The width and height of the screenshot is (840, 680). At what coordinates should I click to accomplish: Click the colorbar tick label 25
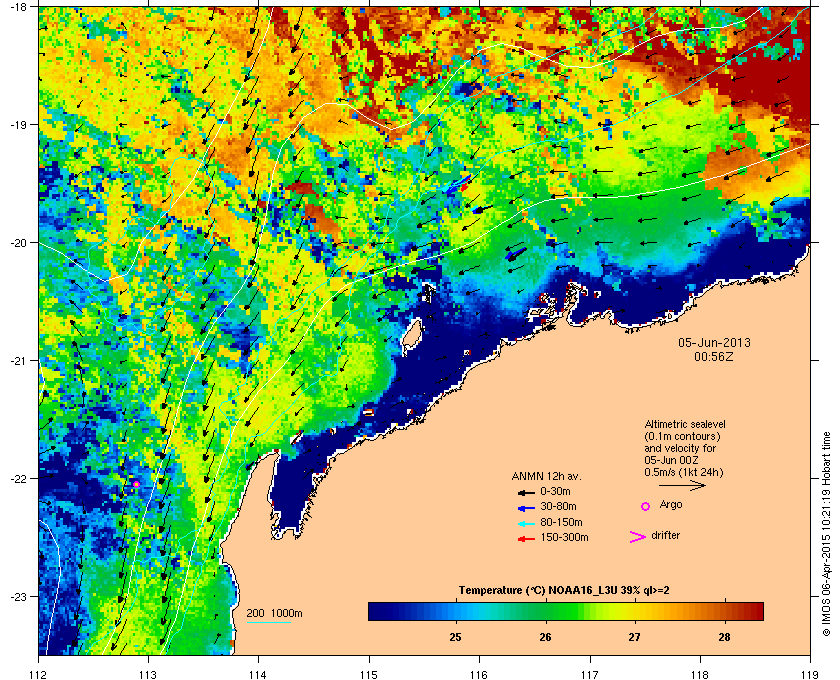click(455, 638)
